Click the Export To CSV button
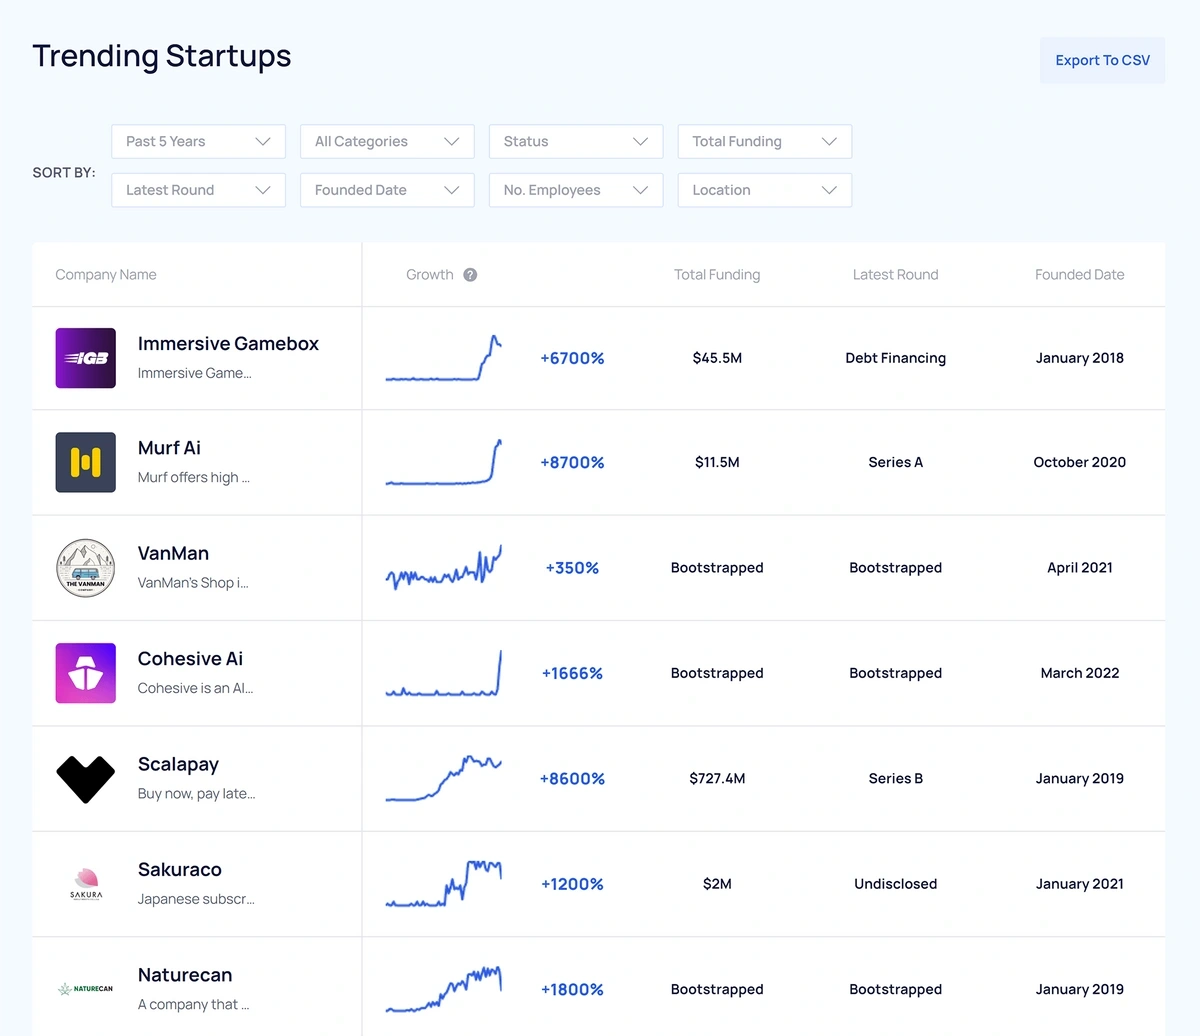This screenshot has width=1200, height=1036. pyautogui.click(x=1103, y=60)
